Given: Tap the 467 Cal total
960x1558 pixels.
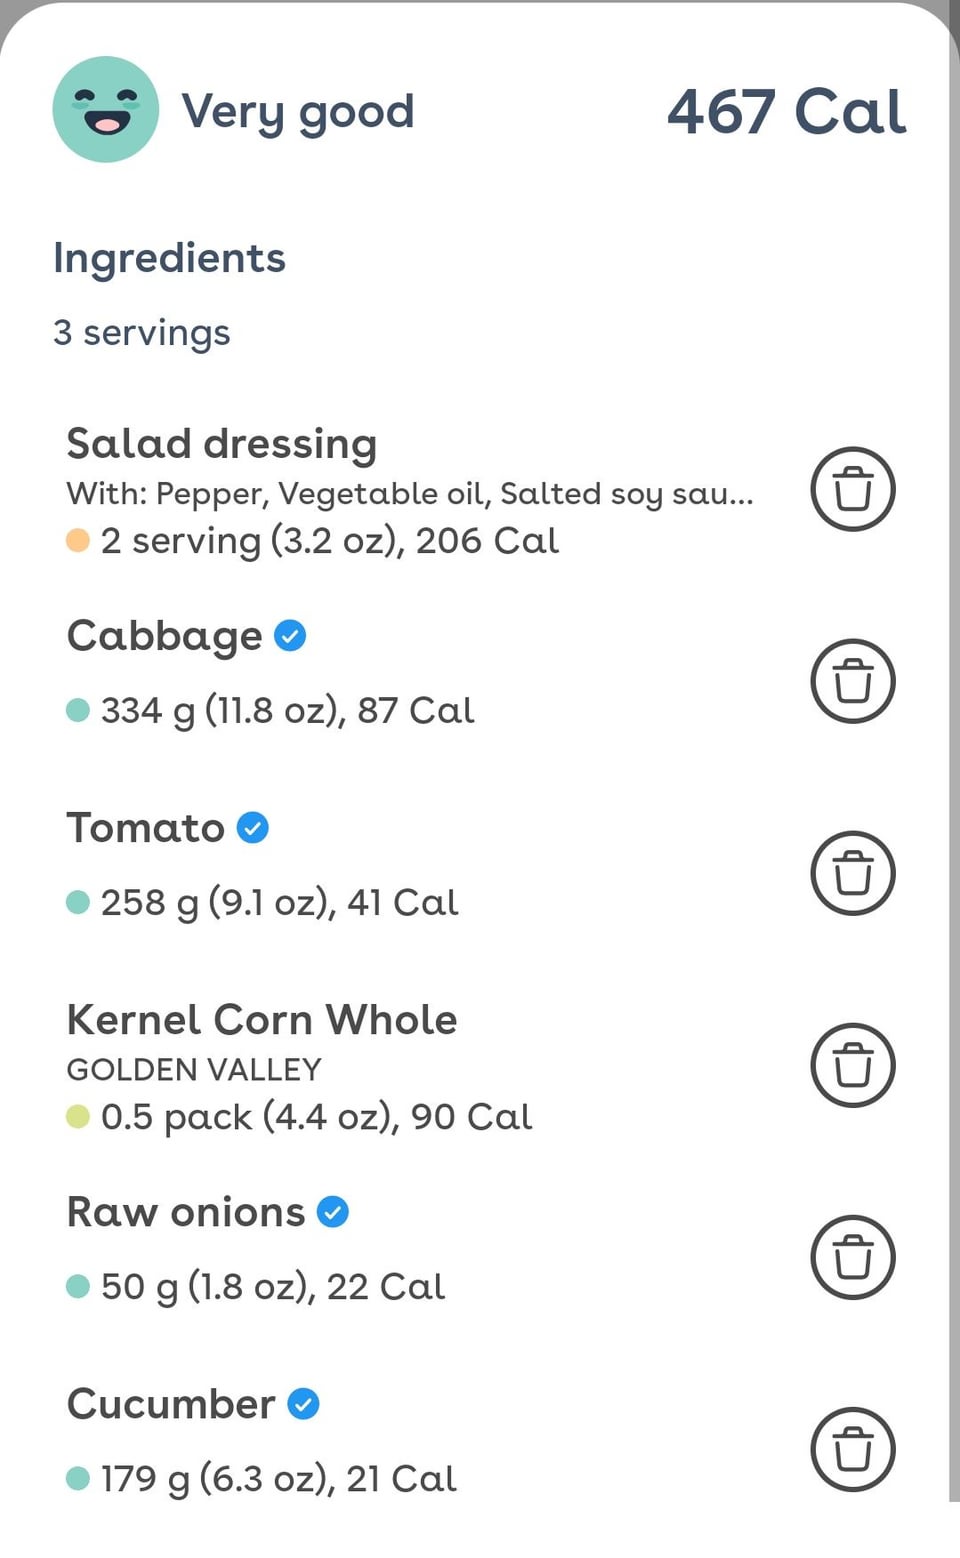Looking at the screenshot, I should pyautogui.click(x=786, y=111).
